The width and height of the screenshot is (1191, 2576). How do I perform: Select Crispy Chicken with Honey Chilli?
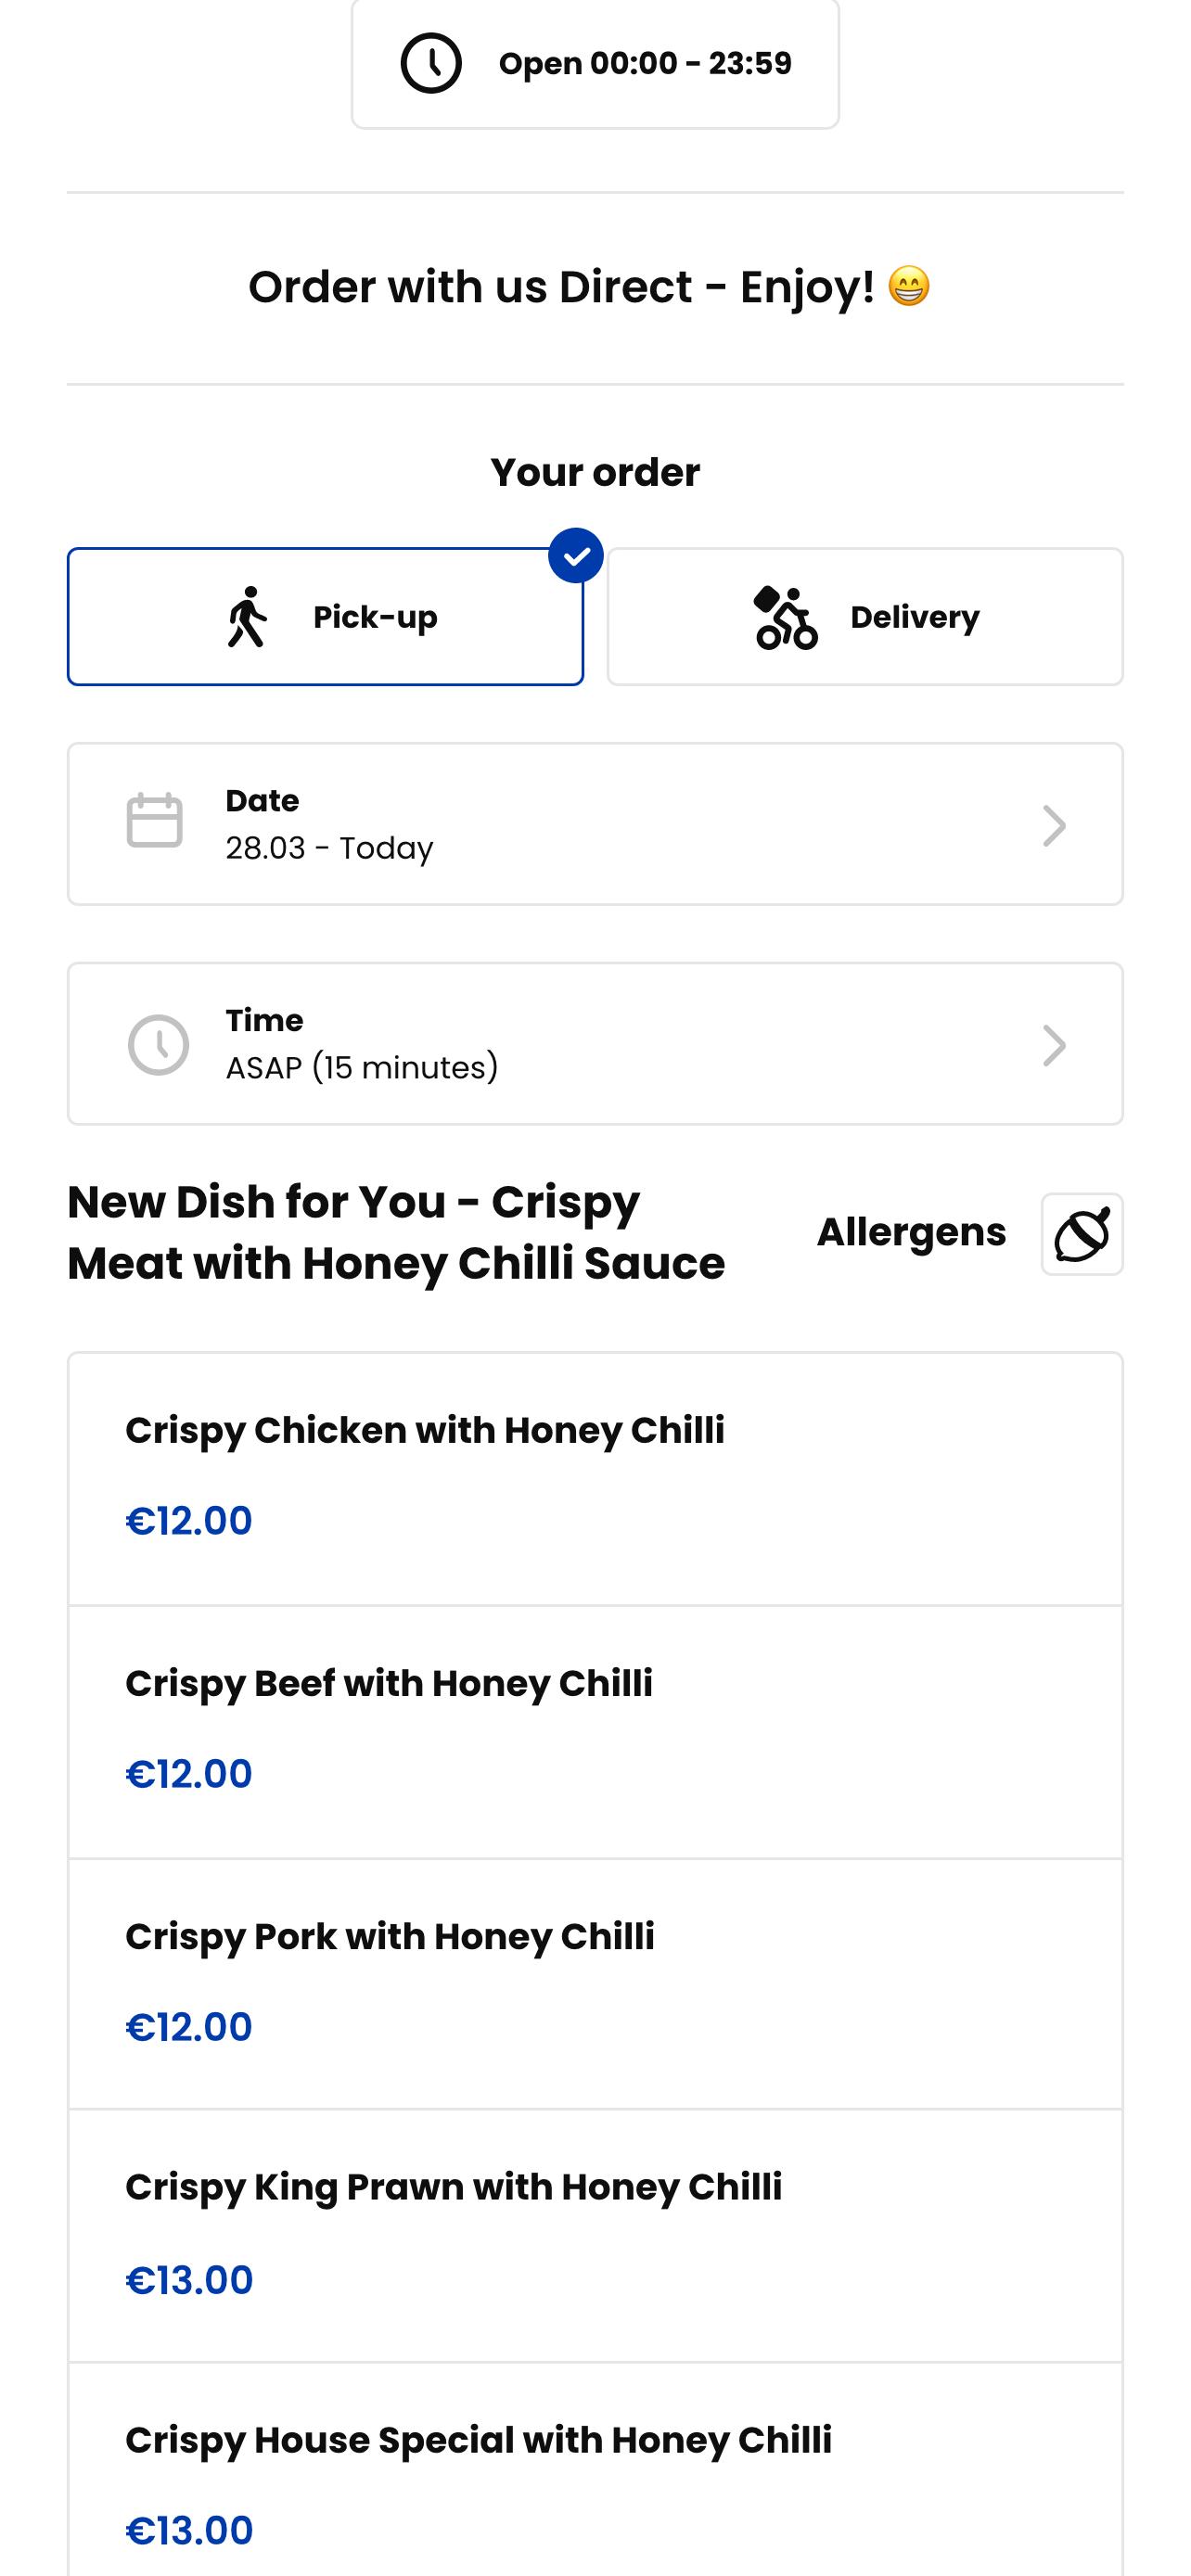pos(595,1479)
